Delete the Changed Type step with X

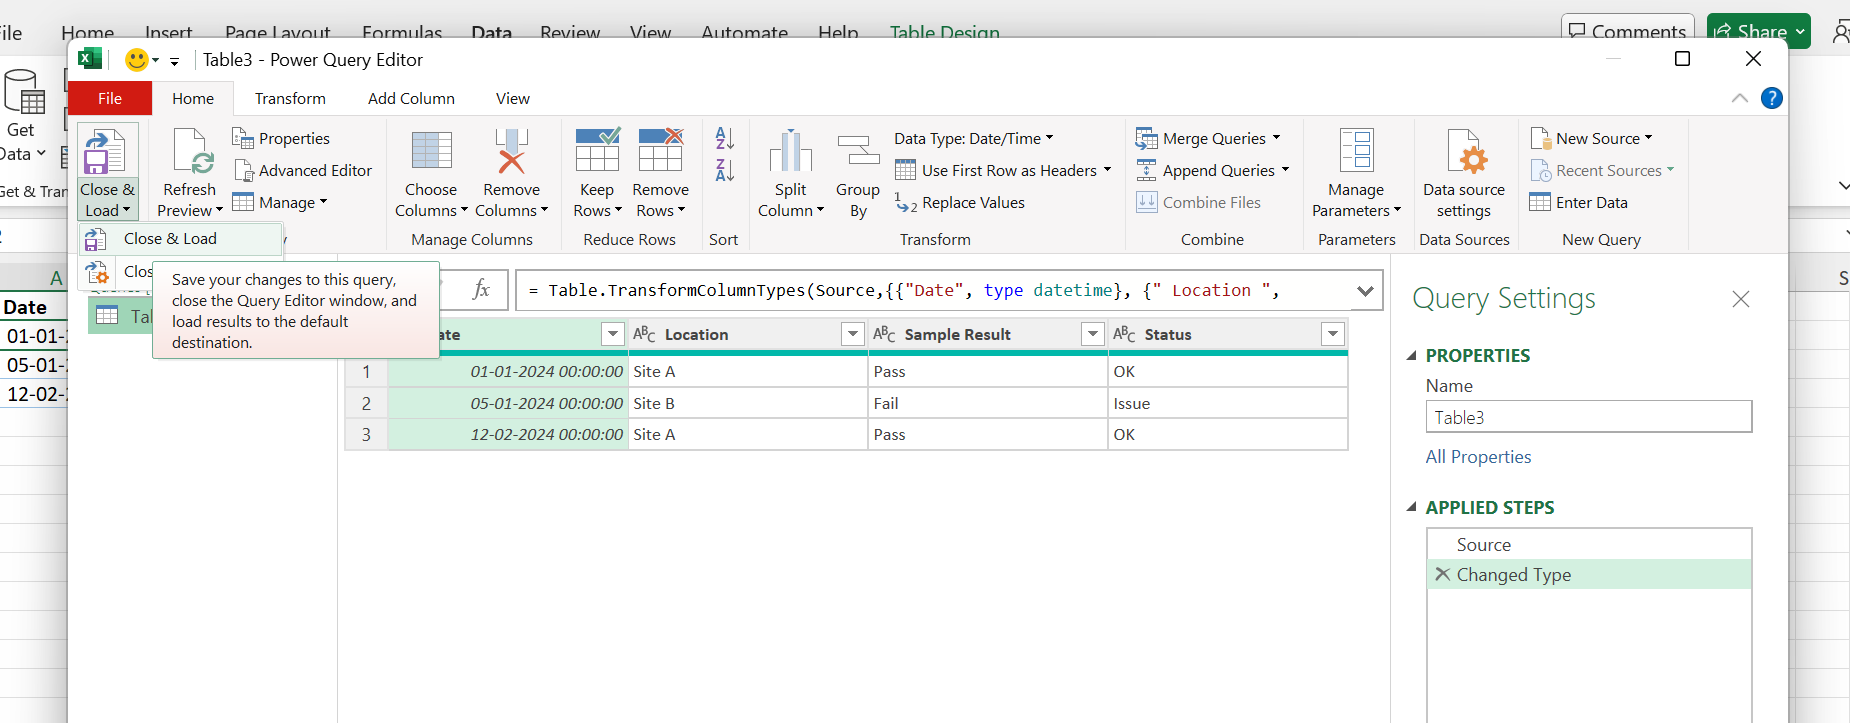(x=1442, y=574)
